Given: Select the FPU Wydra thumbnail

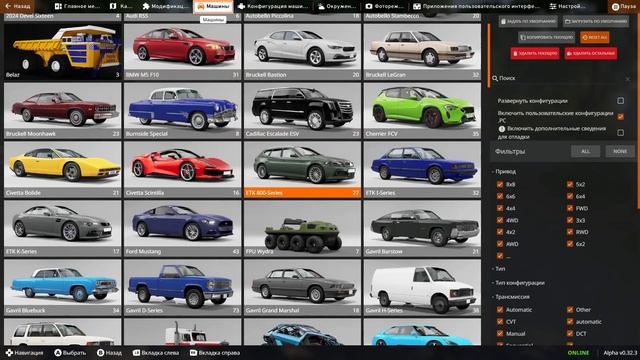Looking at the screenshot, I should [302, 228].
